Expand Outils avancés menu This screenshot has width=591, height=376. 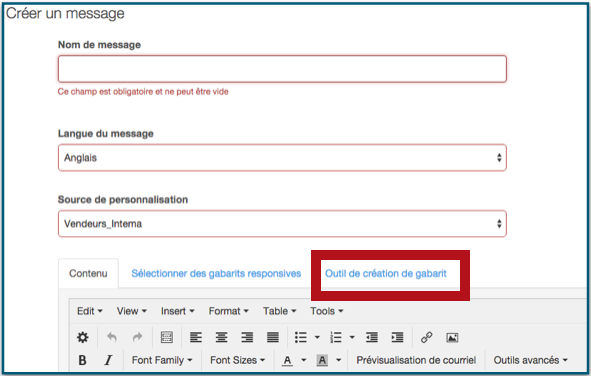coord(531,361)
